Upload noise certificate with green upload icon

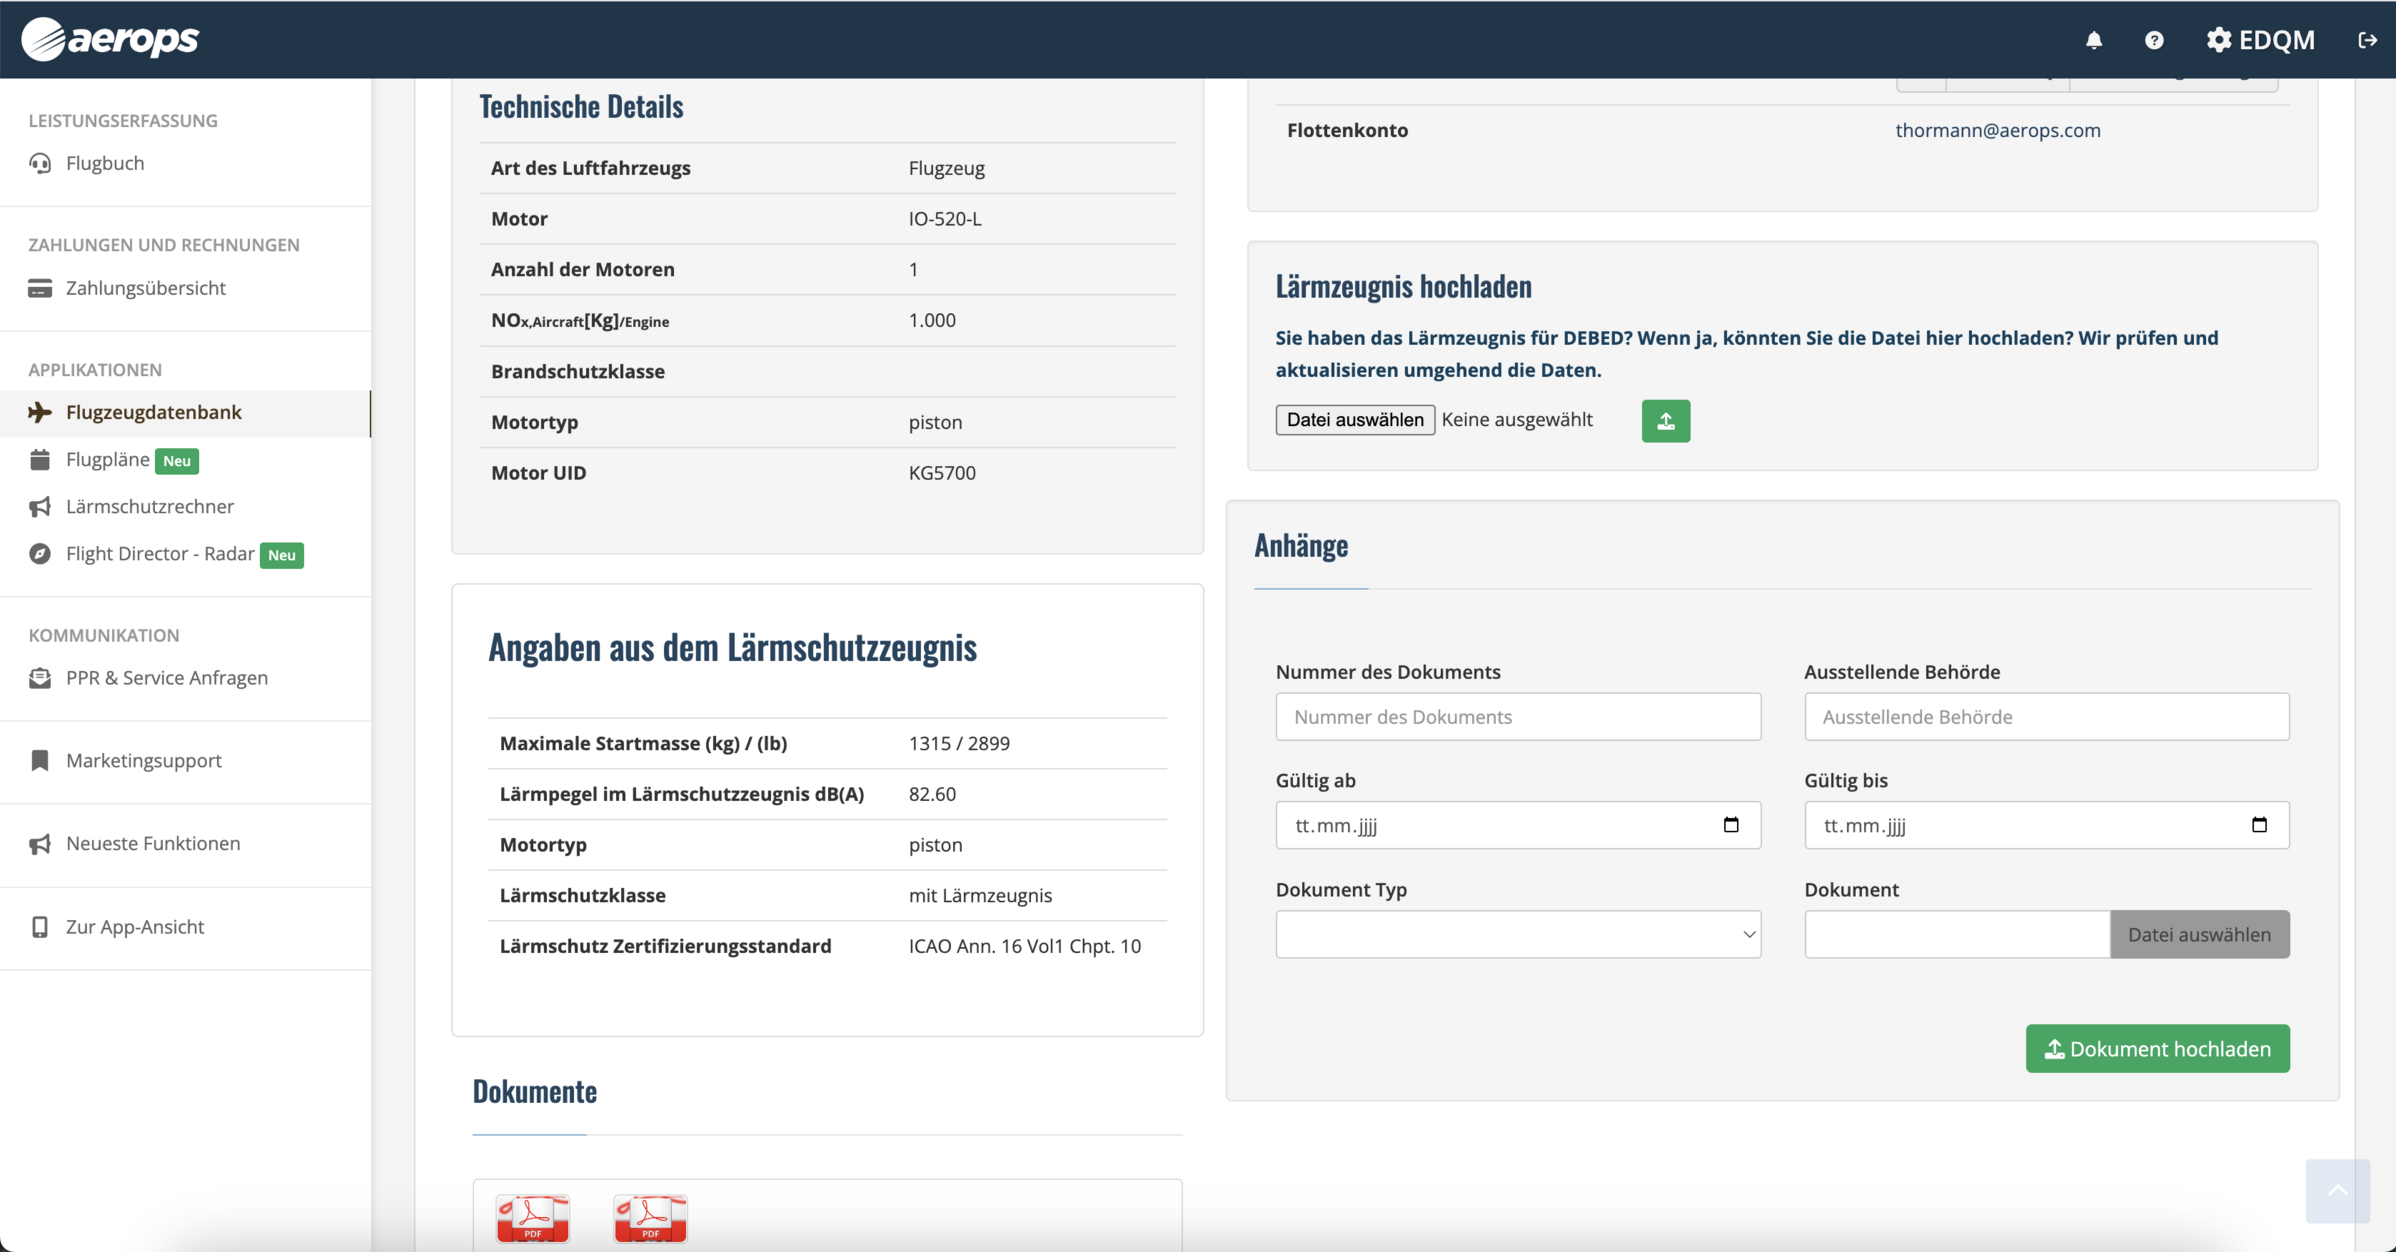(1666, 421)
